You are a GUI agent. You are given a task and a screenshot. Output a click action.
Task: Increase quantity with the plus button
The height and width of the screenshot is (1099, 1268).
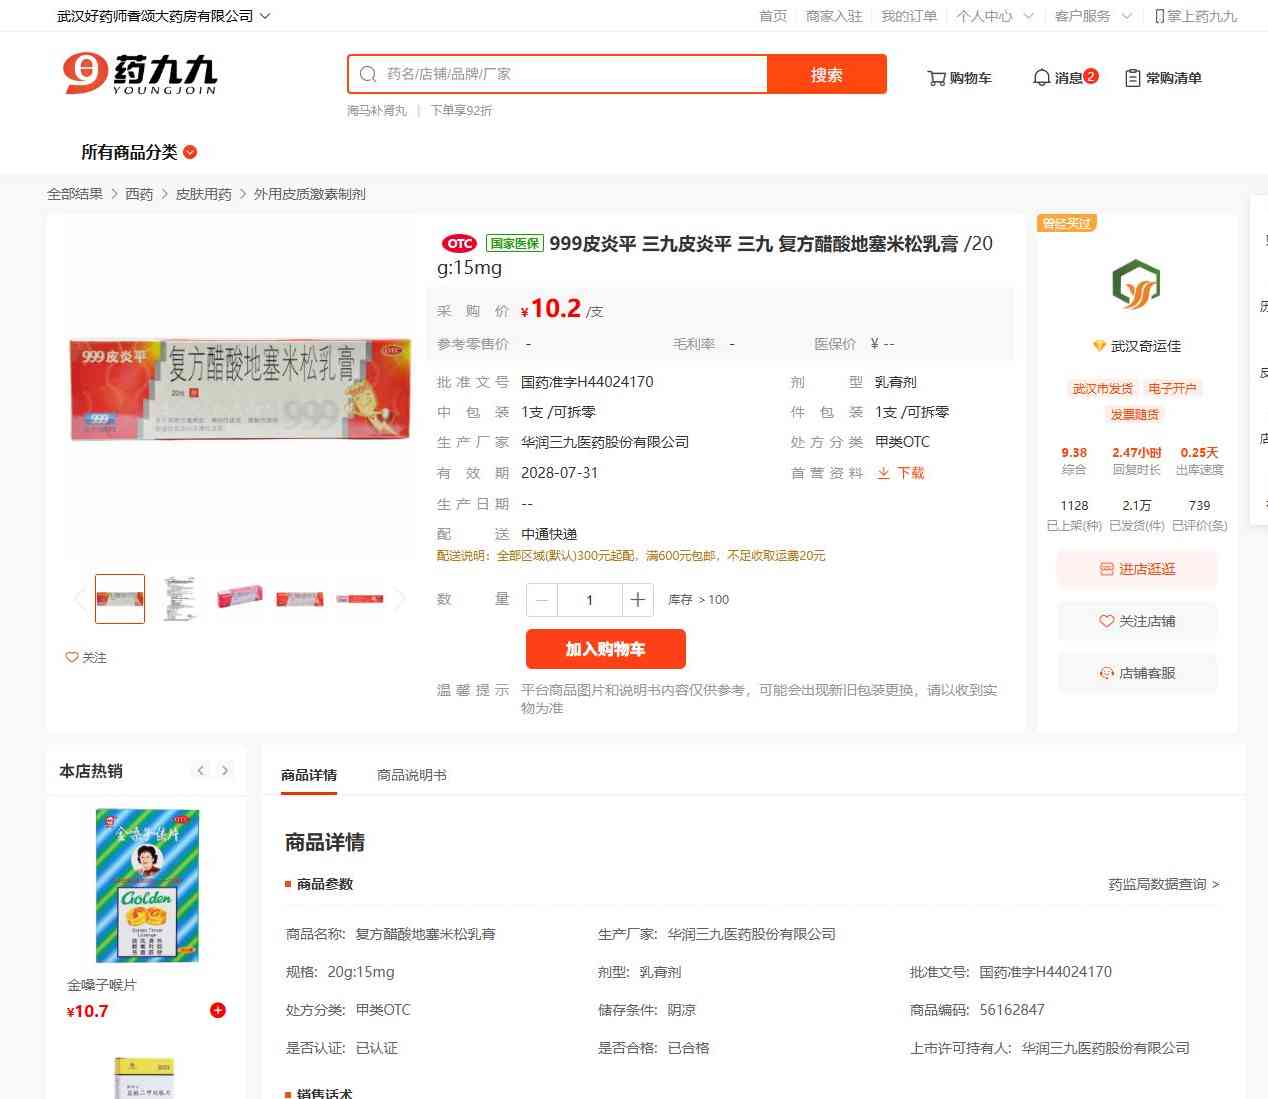pyautogui.click(x=637, y=600)
